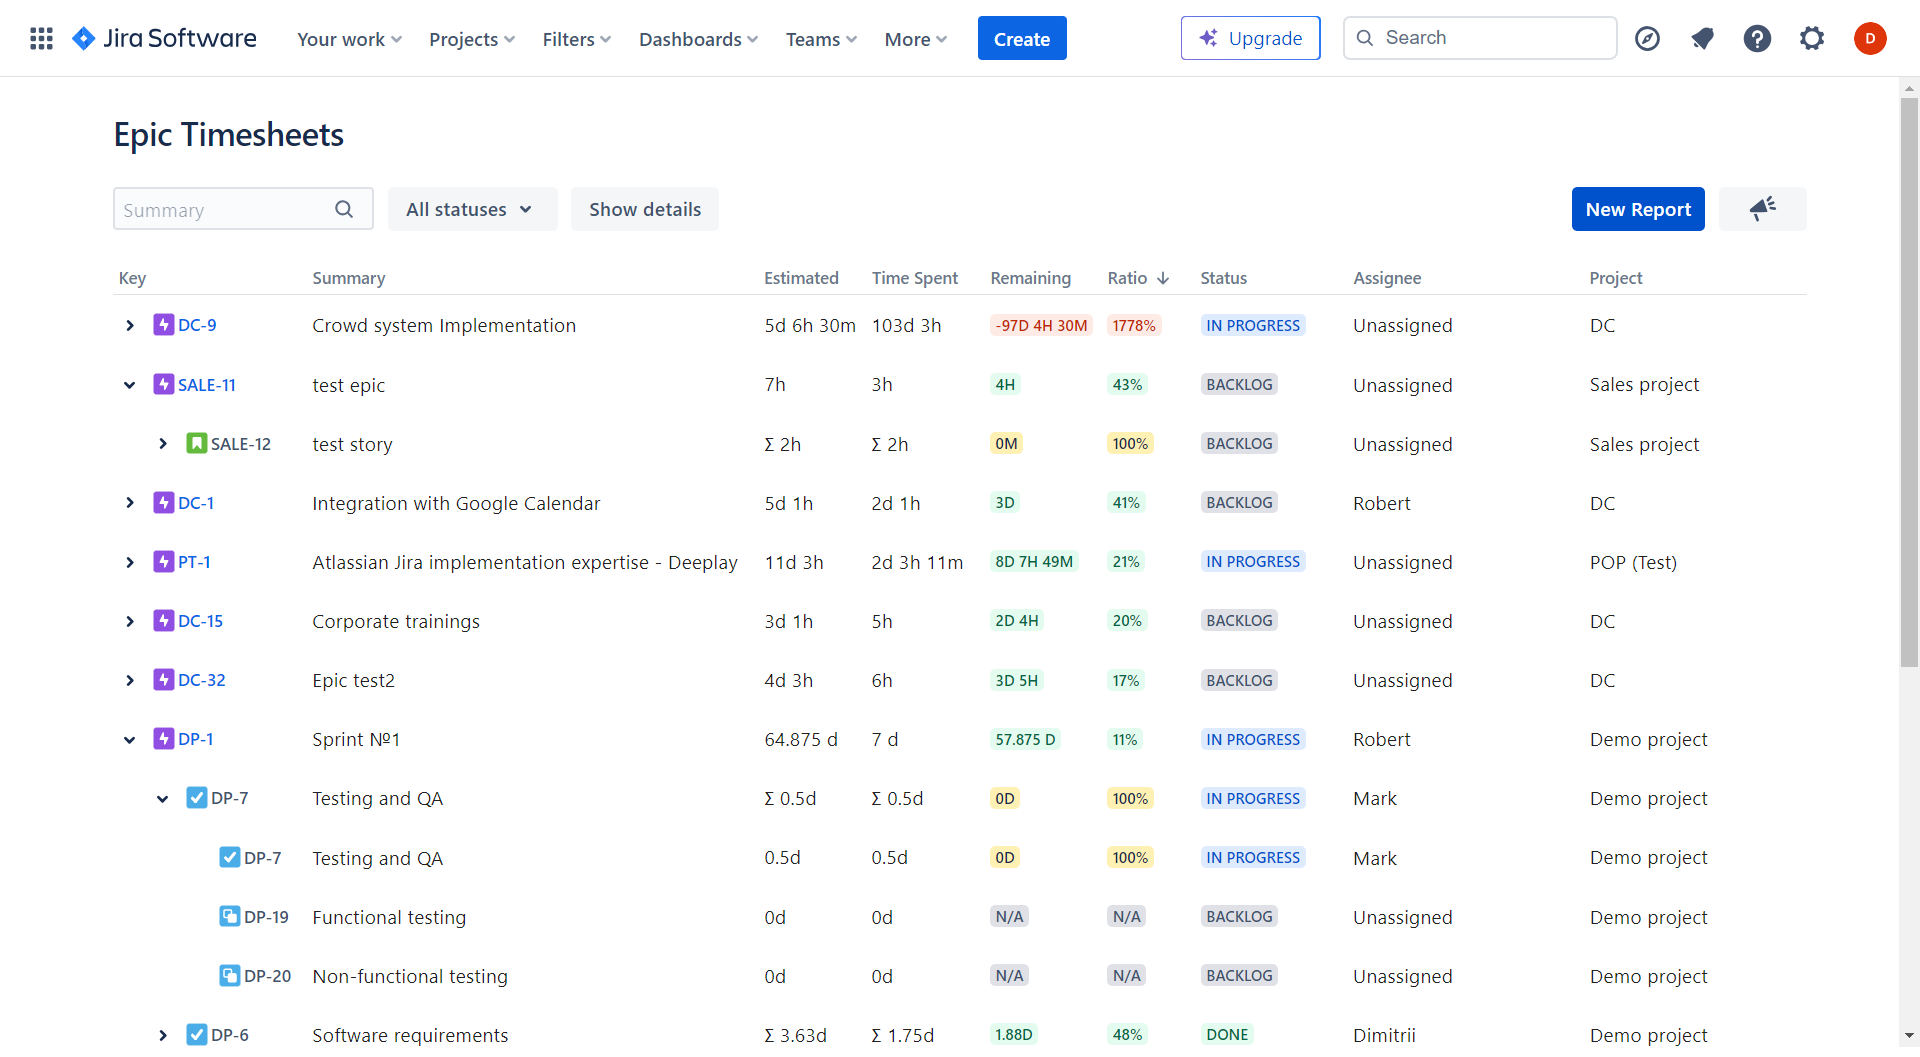Open the All statuses dropdown
Viewport: 1920px width, 1057px height.
472,209
